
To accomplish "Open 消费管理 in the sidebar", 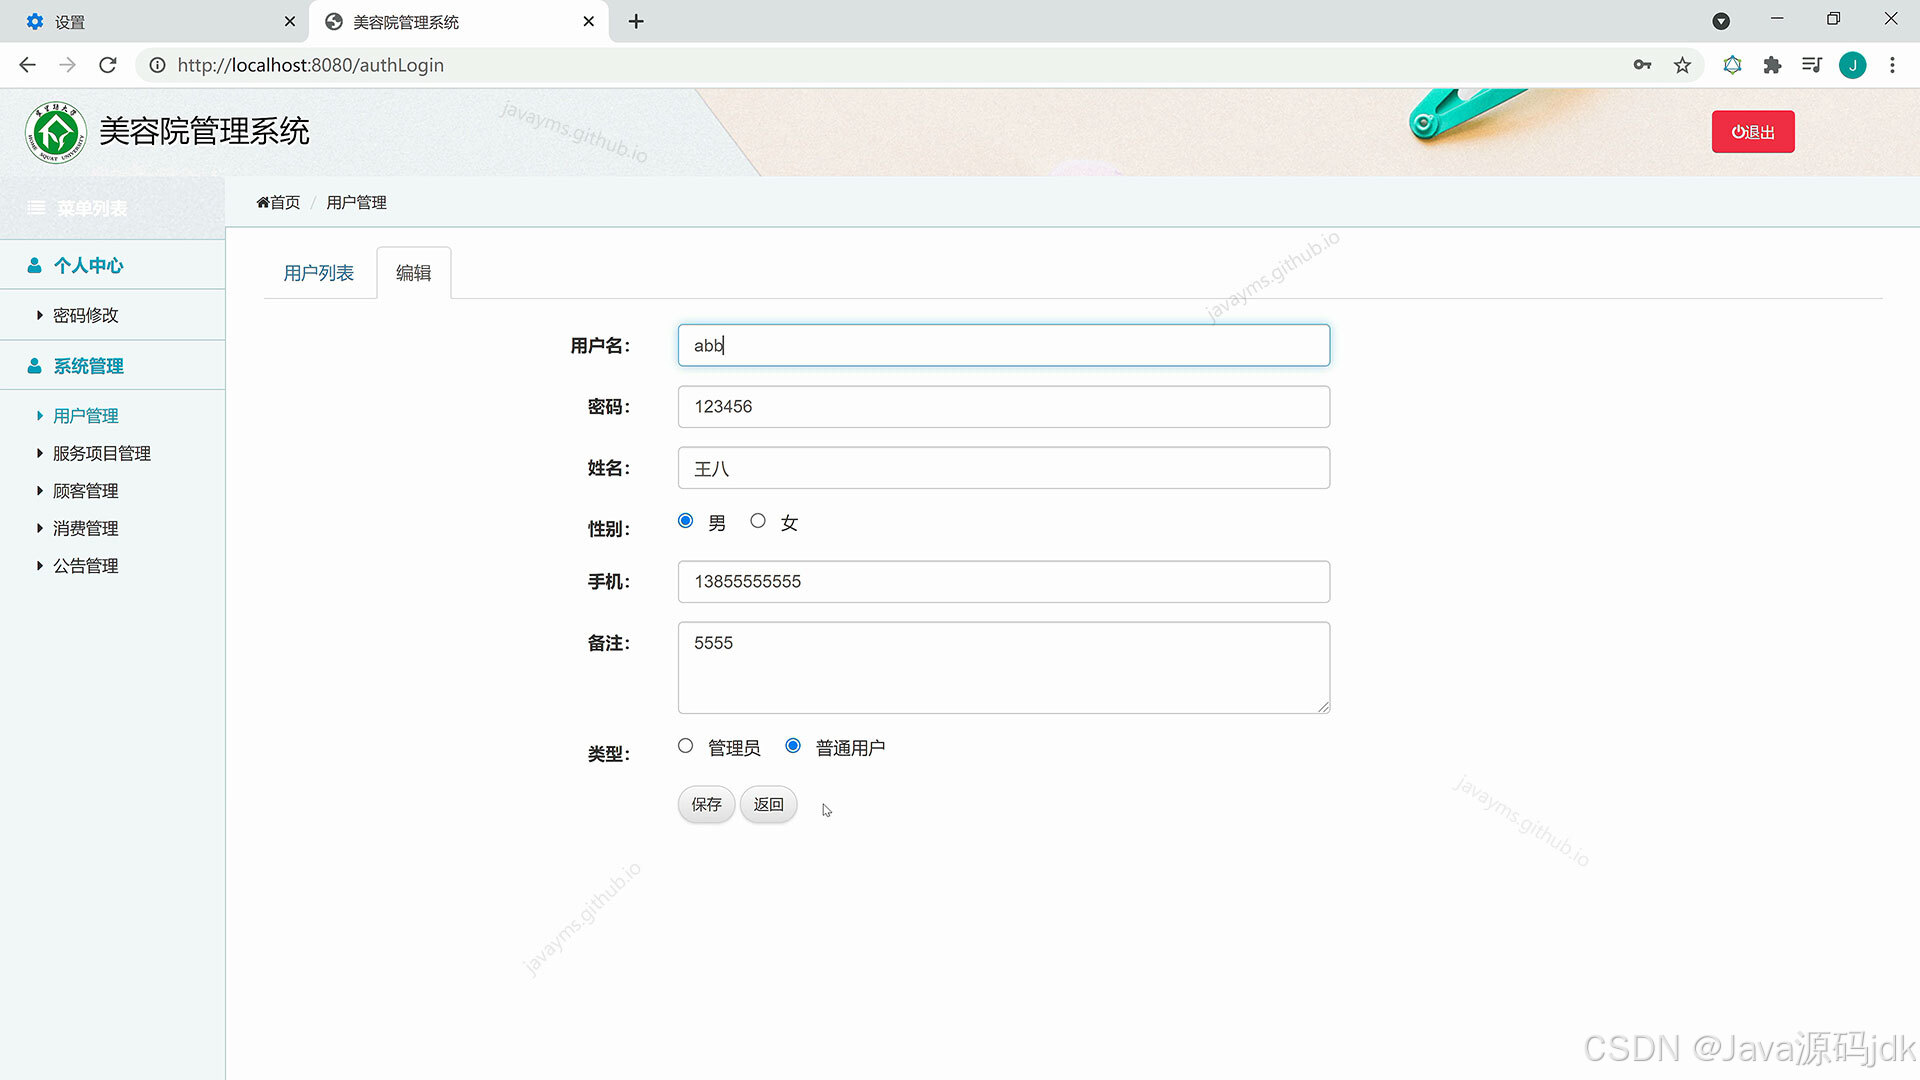I will coord(86,528).
